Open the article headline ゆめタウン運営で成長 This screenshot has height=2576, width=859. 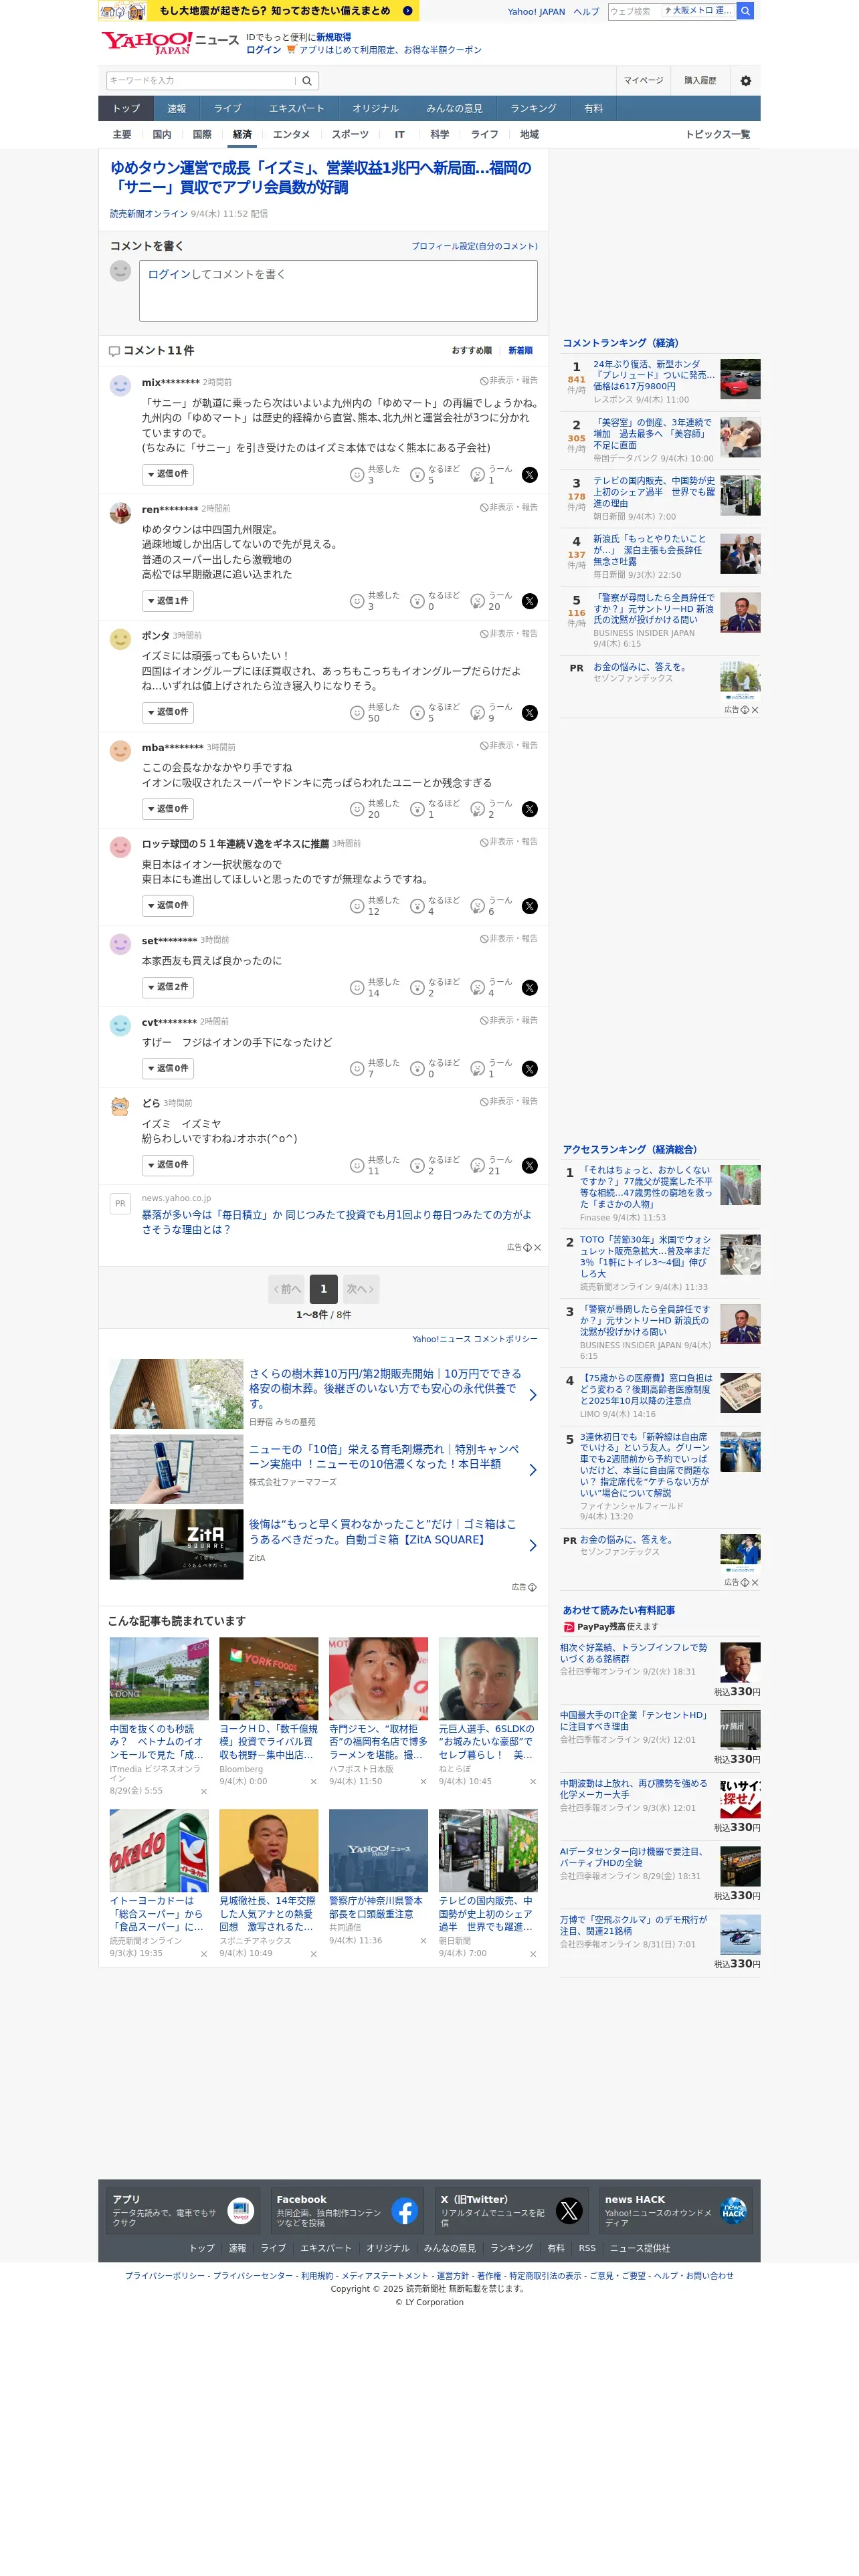pos(320,178)
